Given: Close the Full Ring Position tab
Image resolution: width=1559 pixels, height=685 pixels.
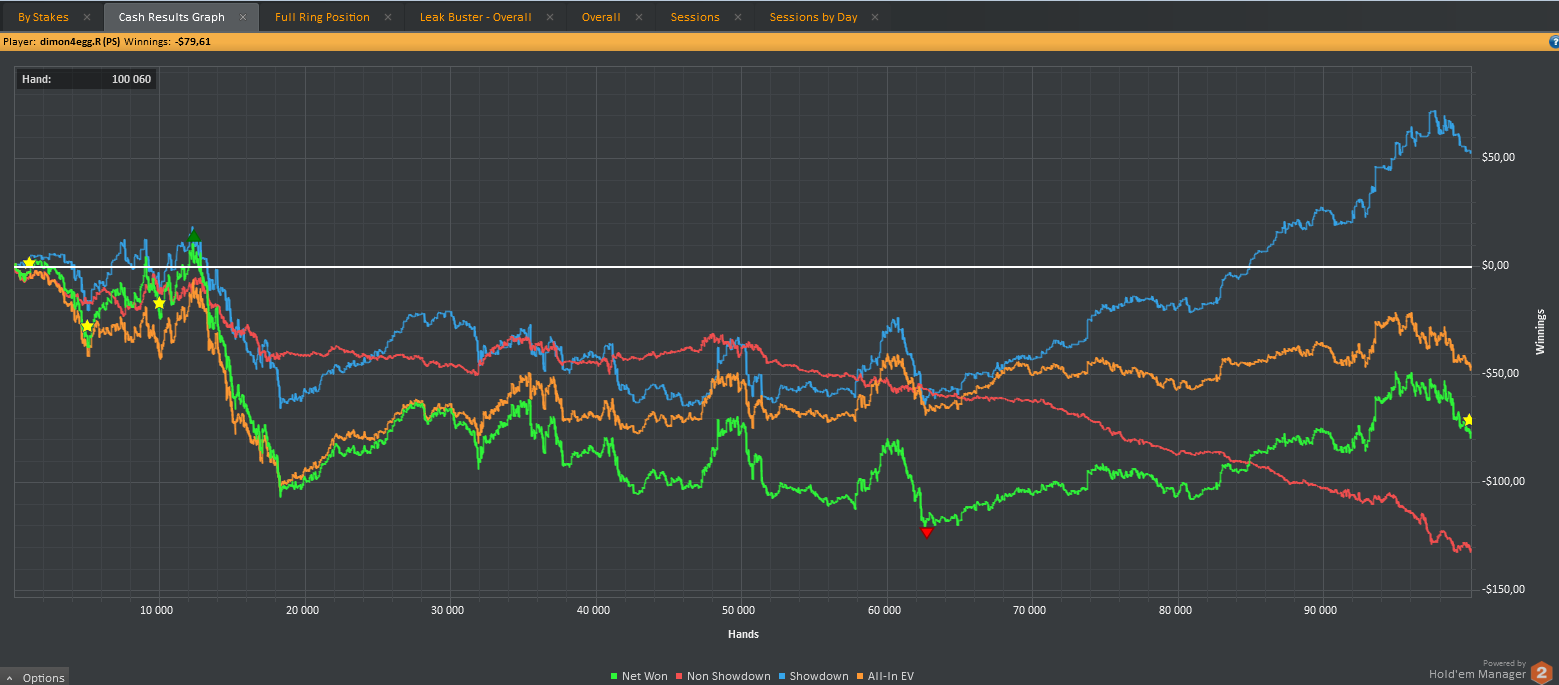Looking at the screenshot, I should (x=388, y=17).
